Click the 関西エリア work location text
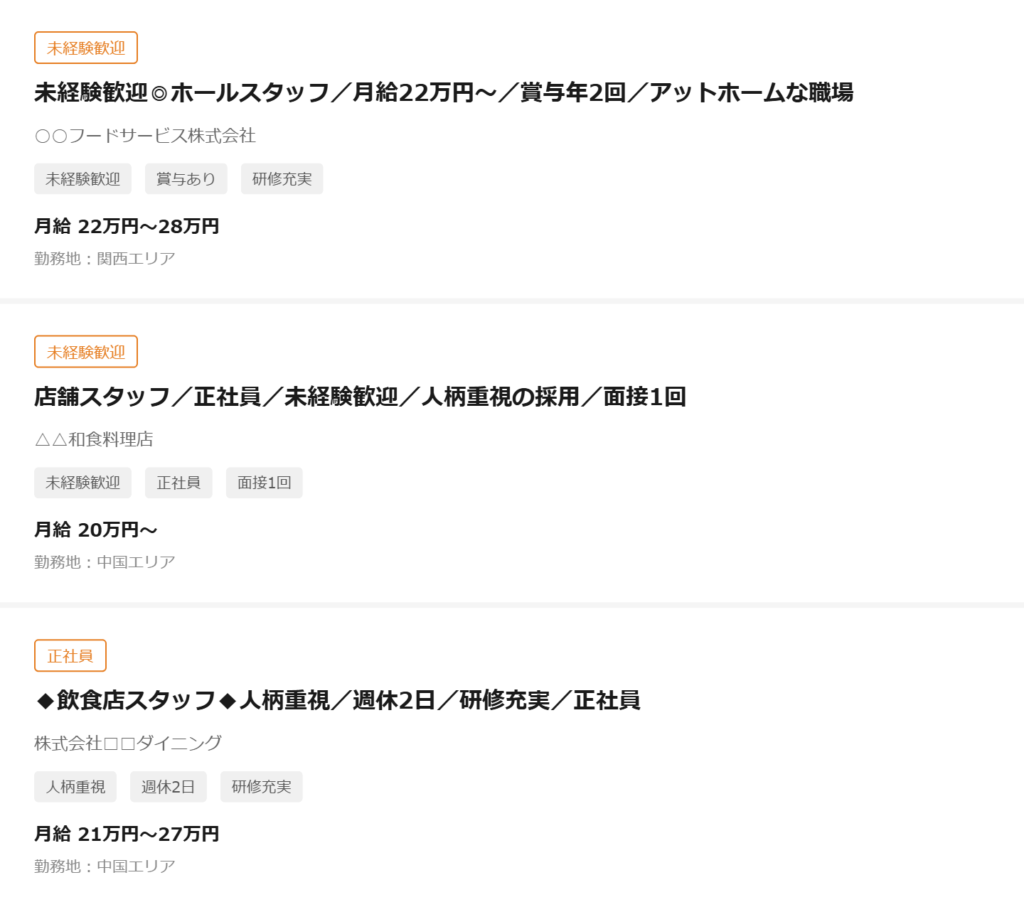The height and width of the screenshot is (907, 1024). point(105,257)
